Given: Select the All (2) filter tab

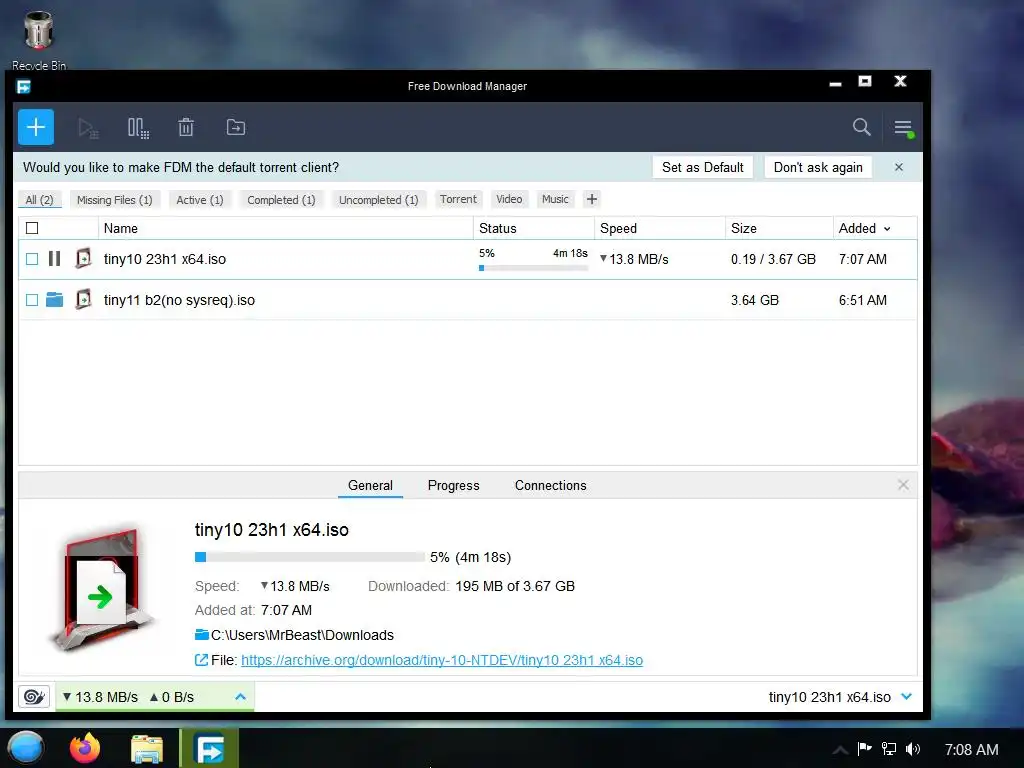Looking at the screenshot, I should point(39,200).
